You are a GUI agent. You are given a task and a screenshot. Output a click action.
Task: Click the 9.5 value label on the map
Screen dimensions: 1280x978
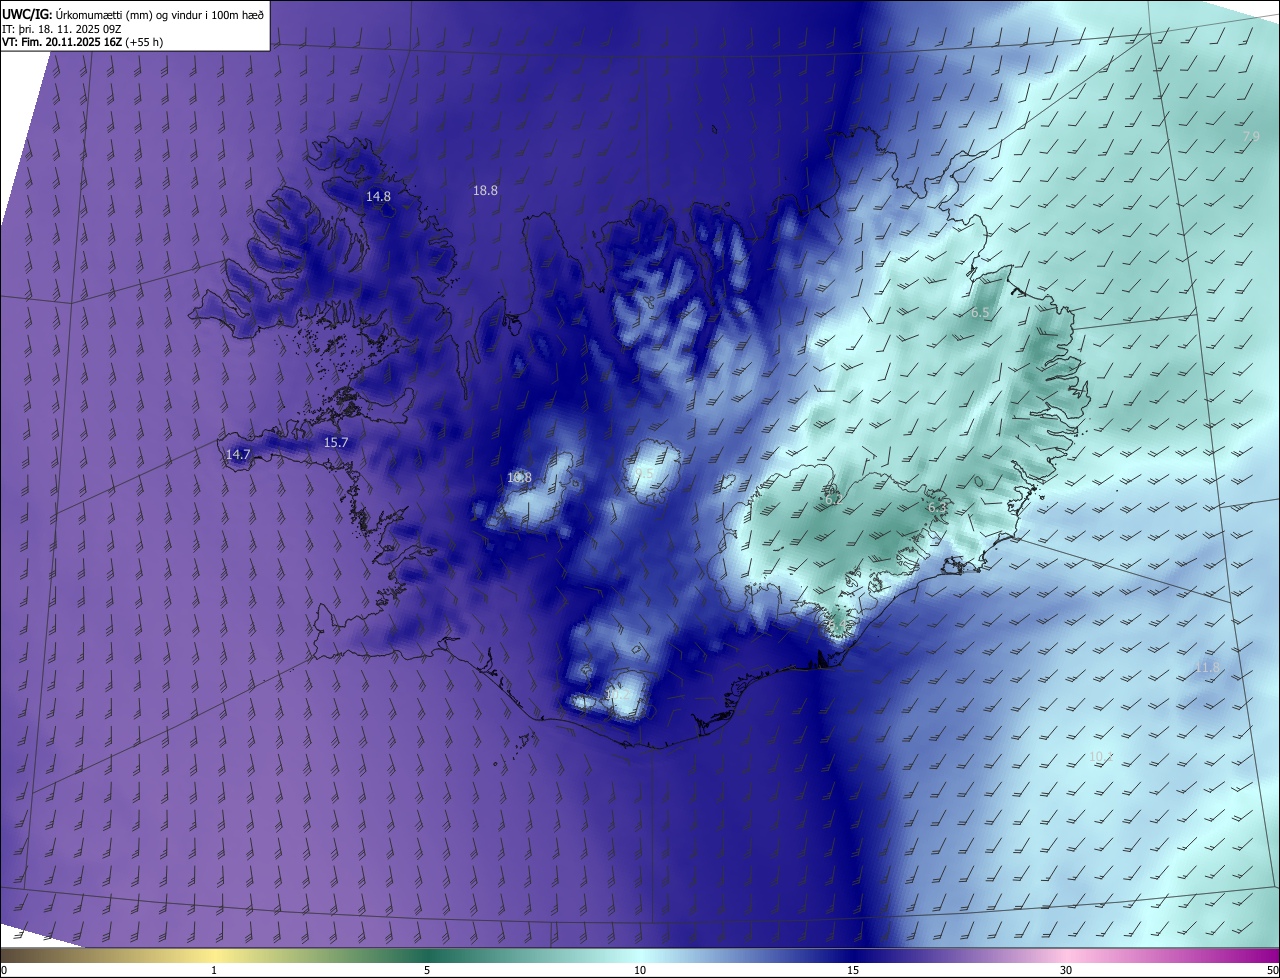[645, 474]
